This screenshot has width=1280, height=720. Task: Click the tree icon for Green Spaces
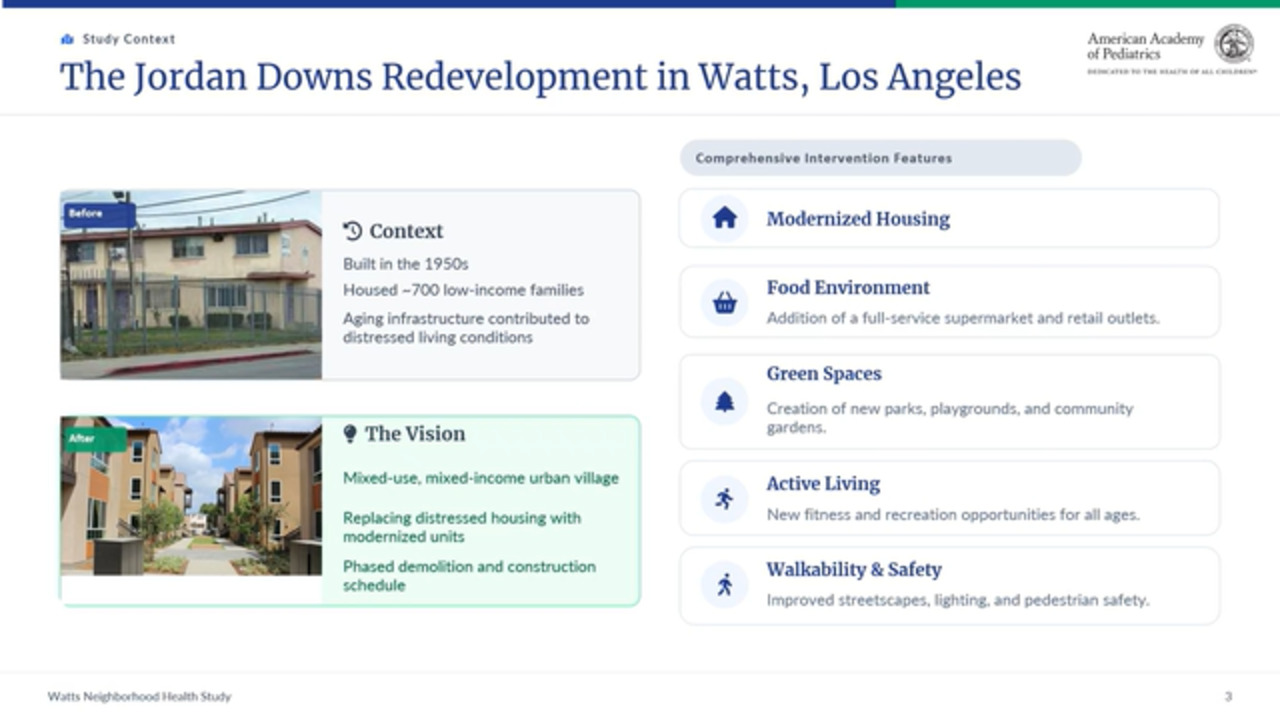point(724,402)
